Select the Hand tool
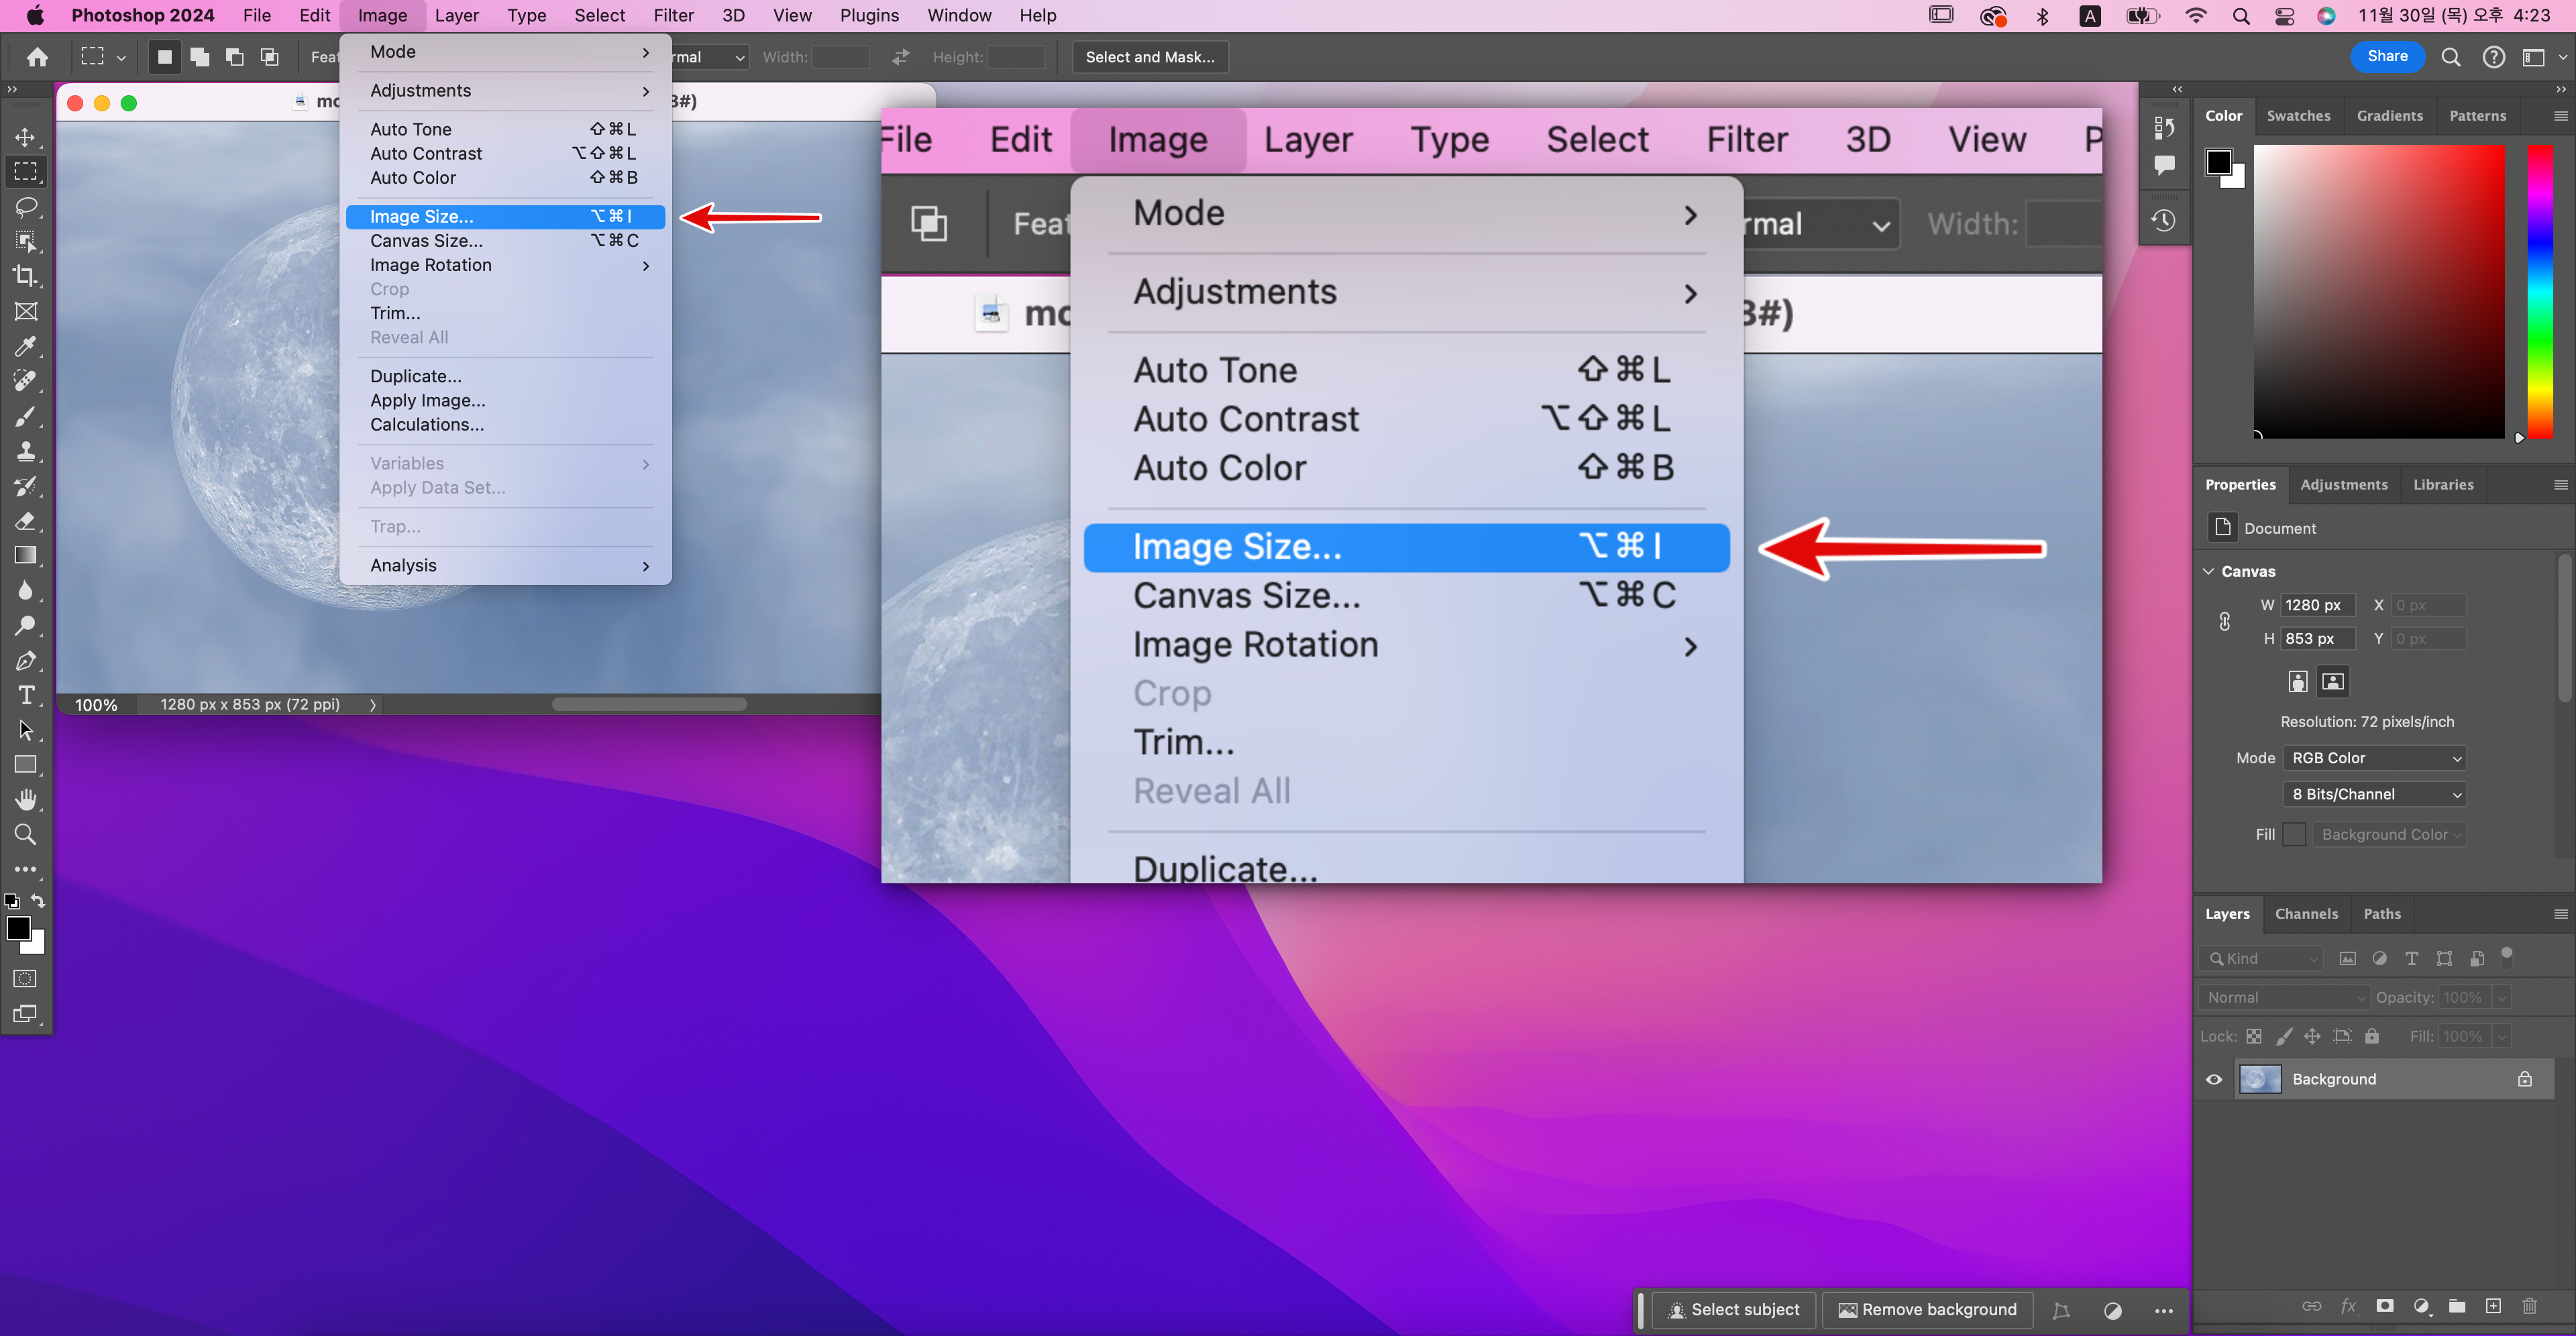The width and height of the screenshot is (2576, 1336). coord(25,800)
